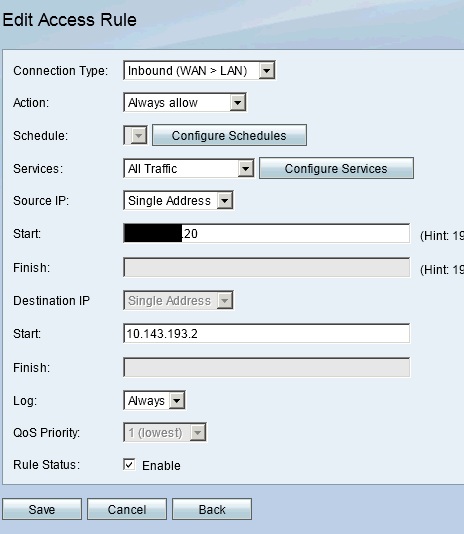
Task: Click the arrow icon of Log dropdown
Action: pyautogui.click(x=177, y=400)
